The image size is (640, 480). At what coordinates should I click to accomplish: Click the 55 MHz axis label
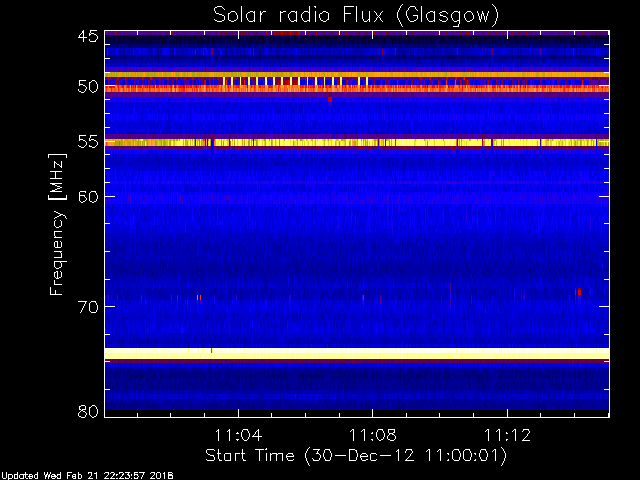pyautogui.click(x=88, y=142)
